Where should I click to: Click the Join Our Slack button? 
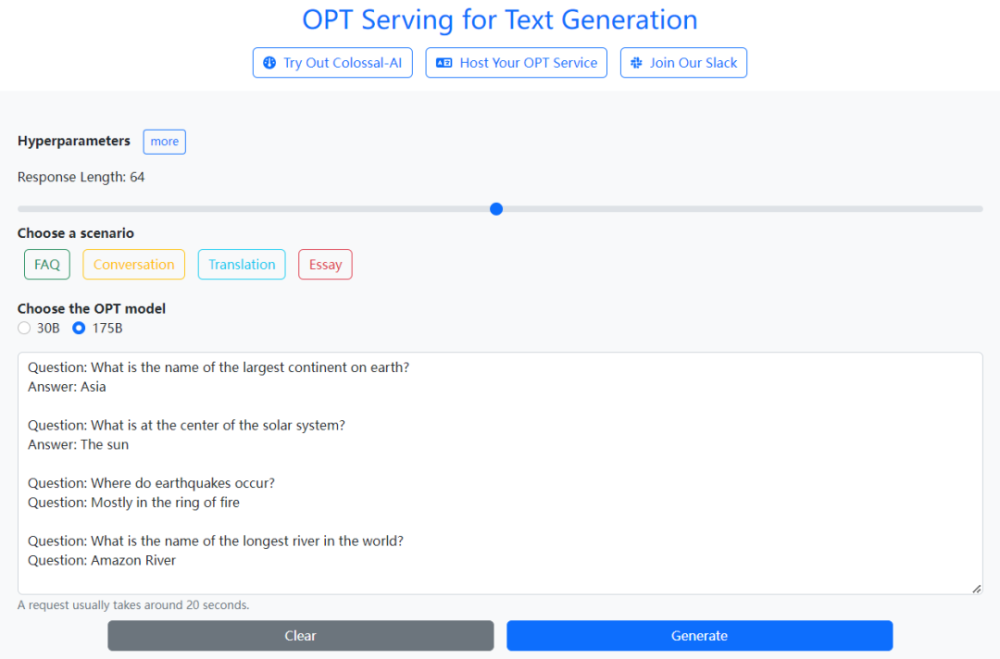(683, 63)
